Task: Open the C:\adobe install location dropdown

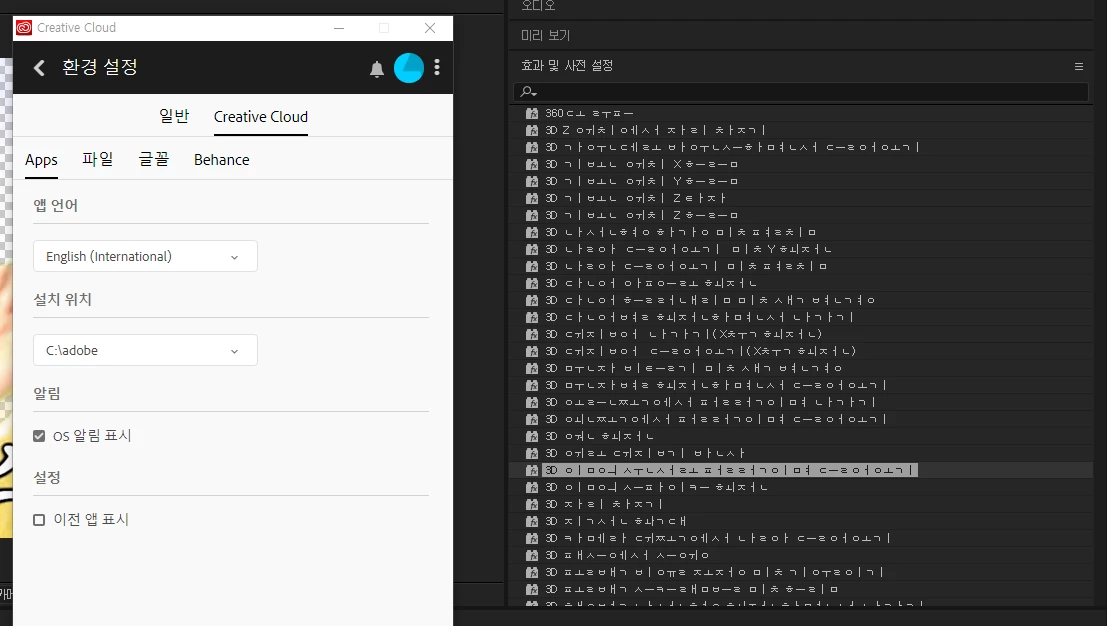Action: coord(145,350)
